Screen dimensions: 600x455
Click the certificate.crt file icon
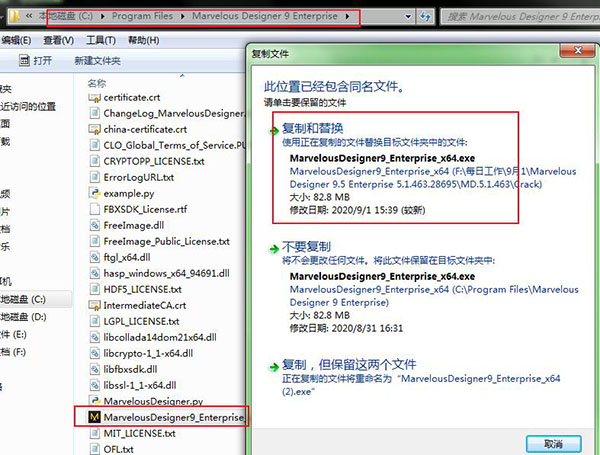point(94,98)
